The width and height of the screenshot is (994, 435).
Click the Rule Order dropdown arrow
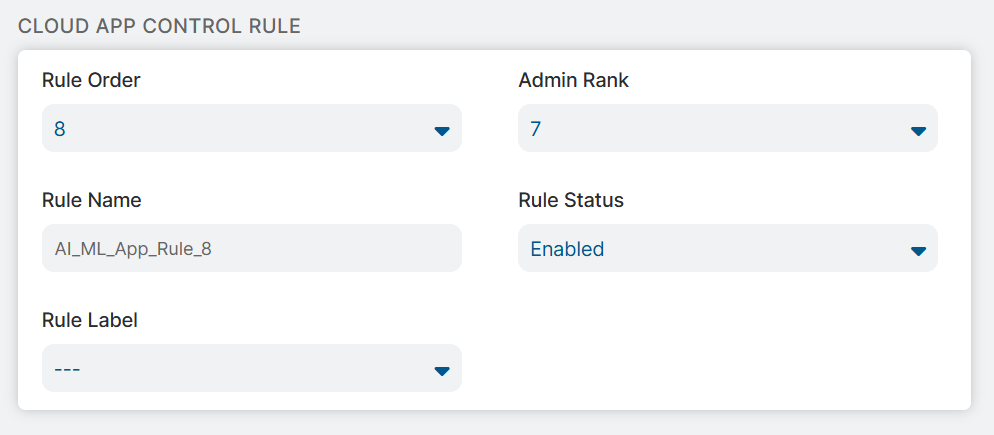(442, 131)
